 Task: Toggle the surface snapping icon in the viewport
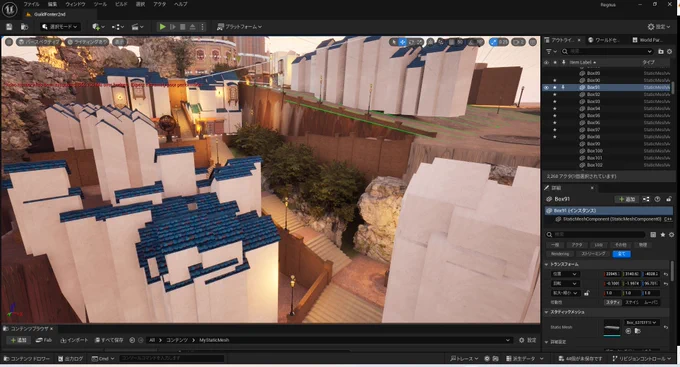click(x=441, y=42)
